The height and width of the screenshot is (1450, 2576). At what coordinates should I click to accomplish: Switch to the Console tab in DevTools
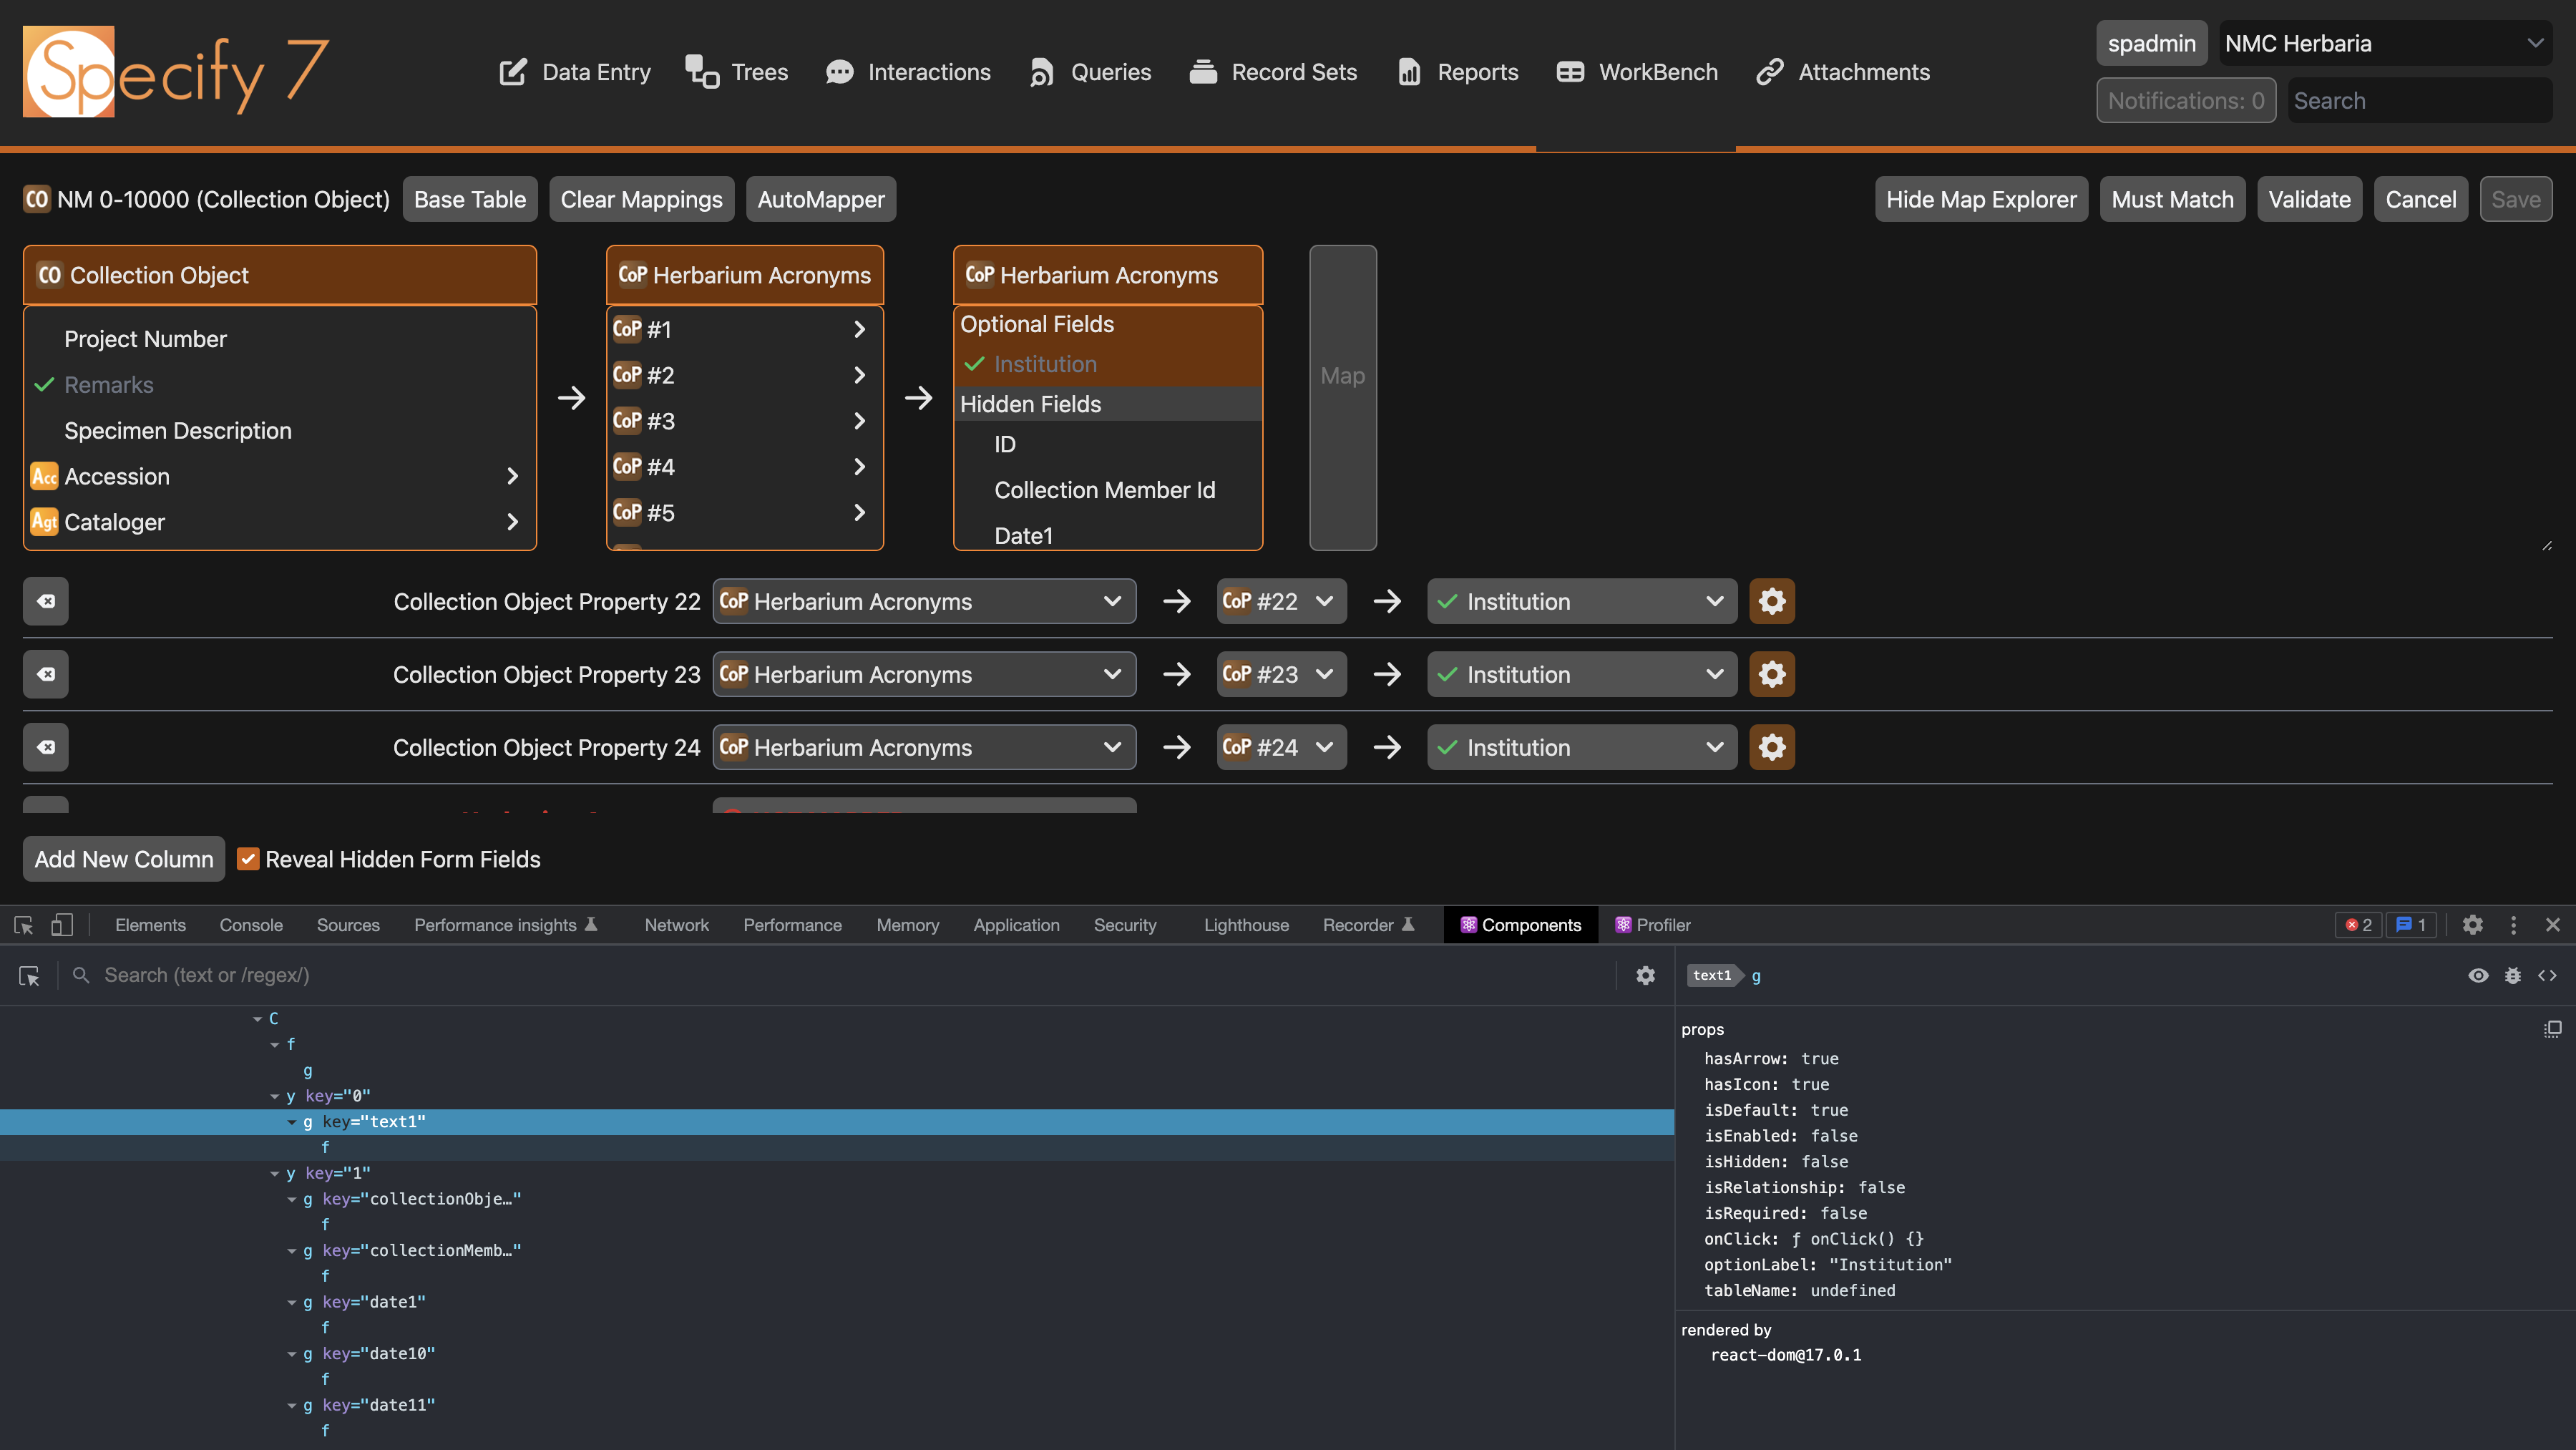[x=250, y=924]
